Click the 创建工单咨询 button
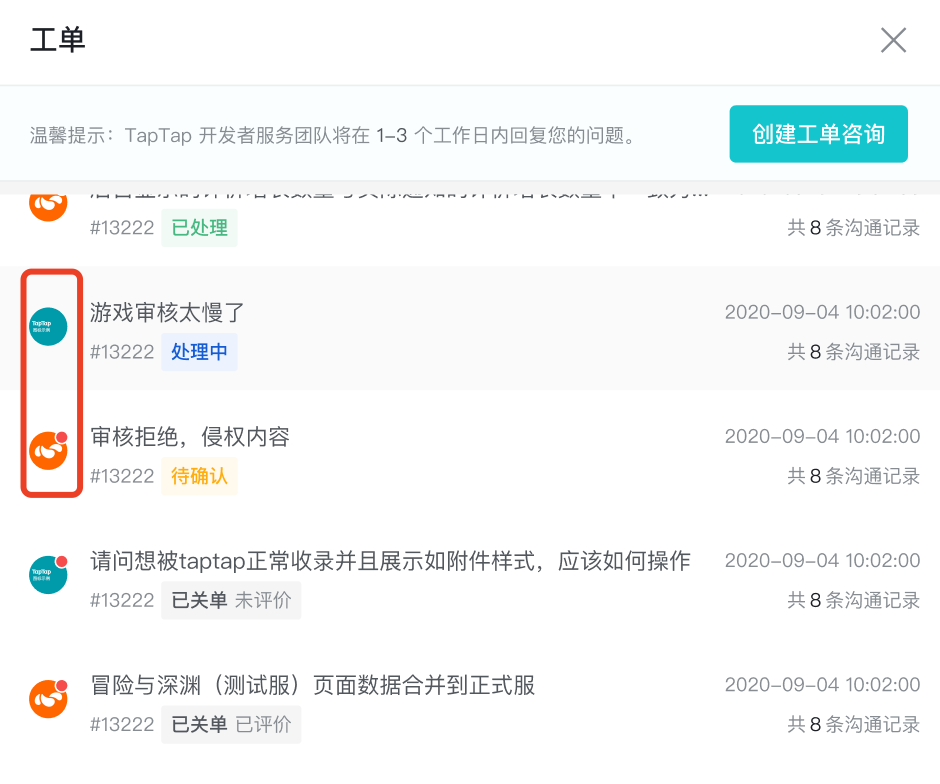The image size is (940, 784). (818, 134)
